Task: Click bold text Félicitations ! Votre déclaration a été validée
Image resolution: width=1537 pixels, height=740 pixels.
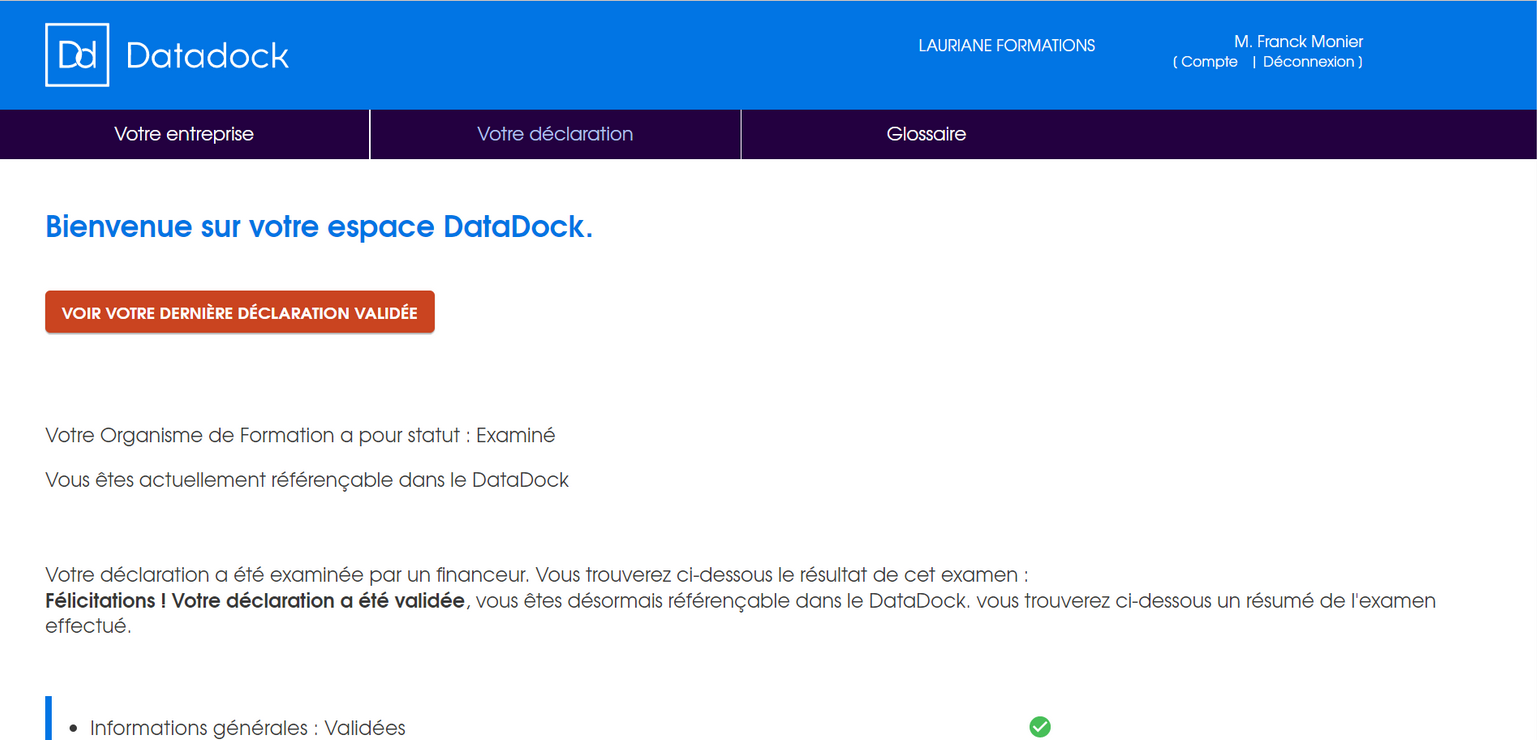Action: (255, 601)
